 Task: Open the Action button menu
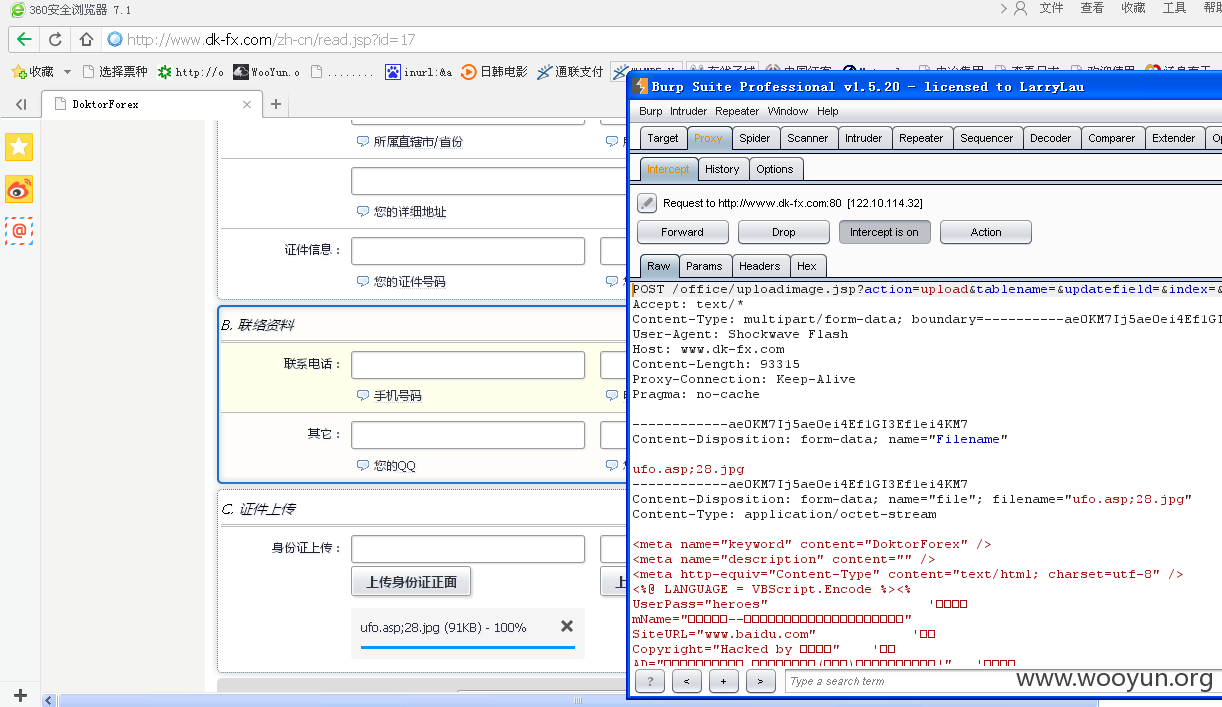coord(986,232)
